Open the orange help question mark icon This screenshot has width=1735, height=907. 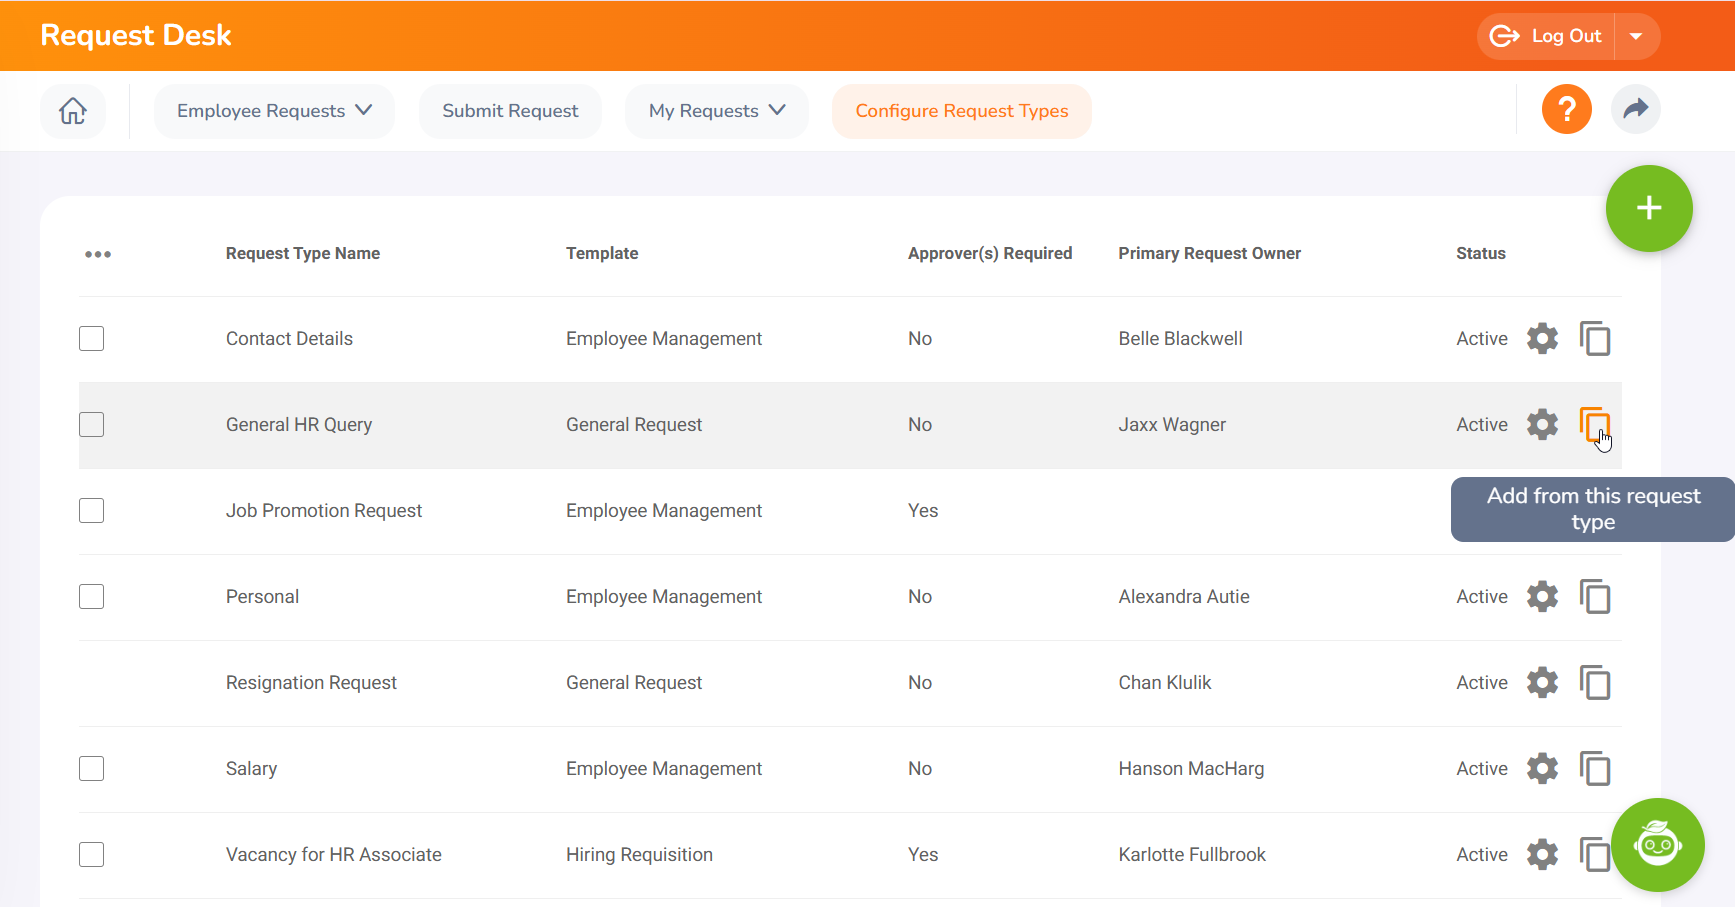pyautogui.click(x=1566, y=109)
